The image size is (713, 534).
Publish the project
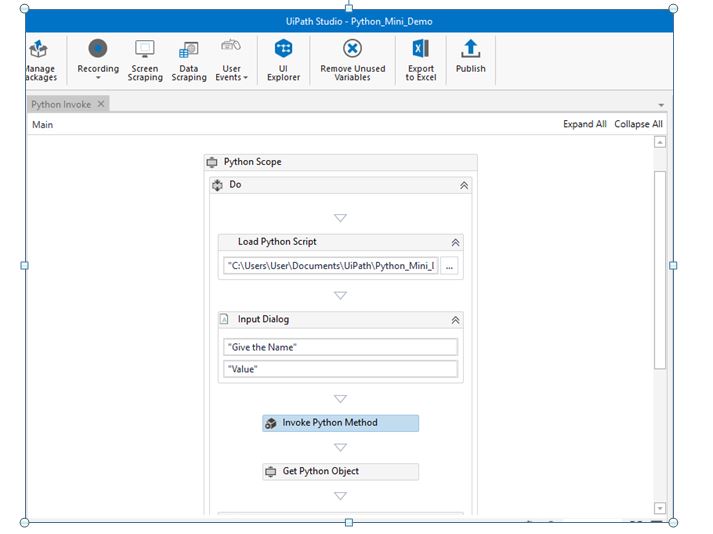470,56
